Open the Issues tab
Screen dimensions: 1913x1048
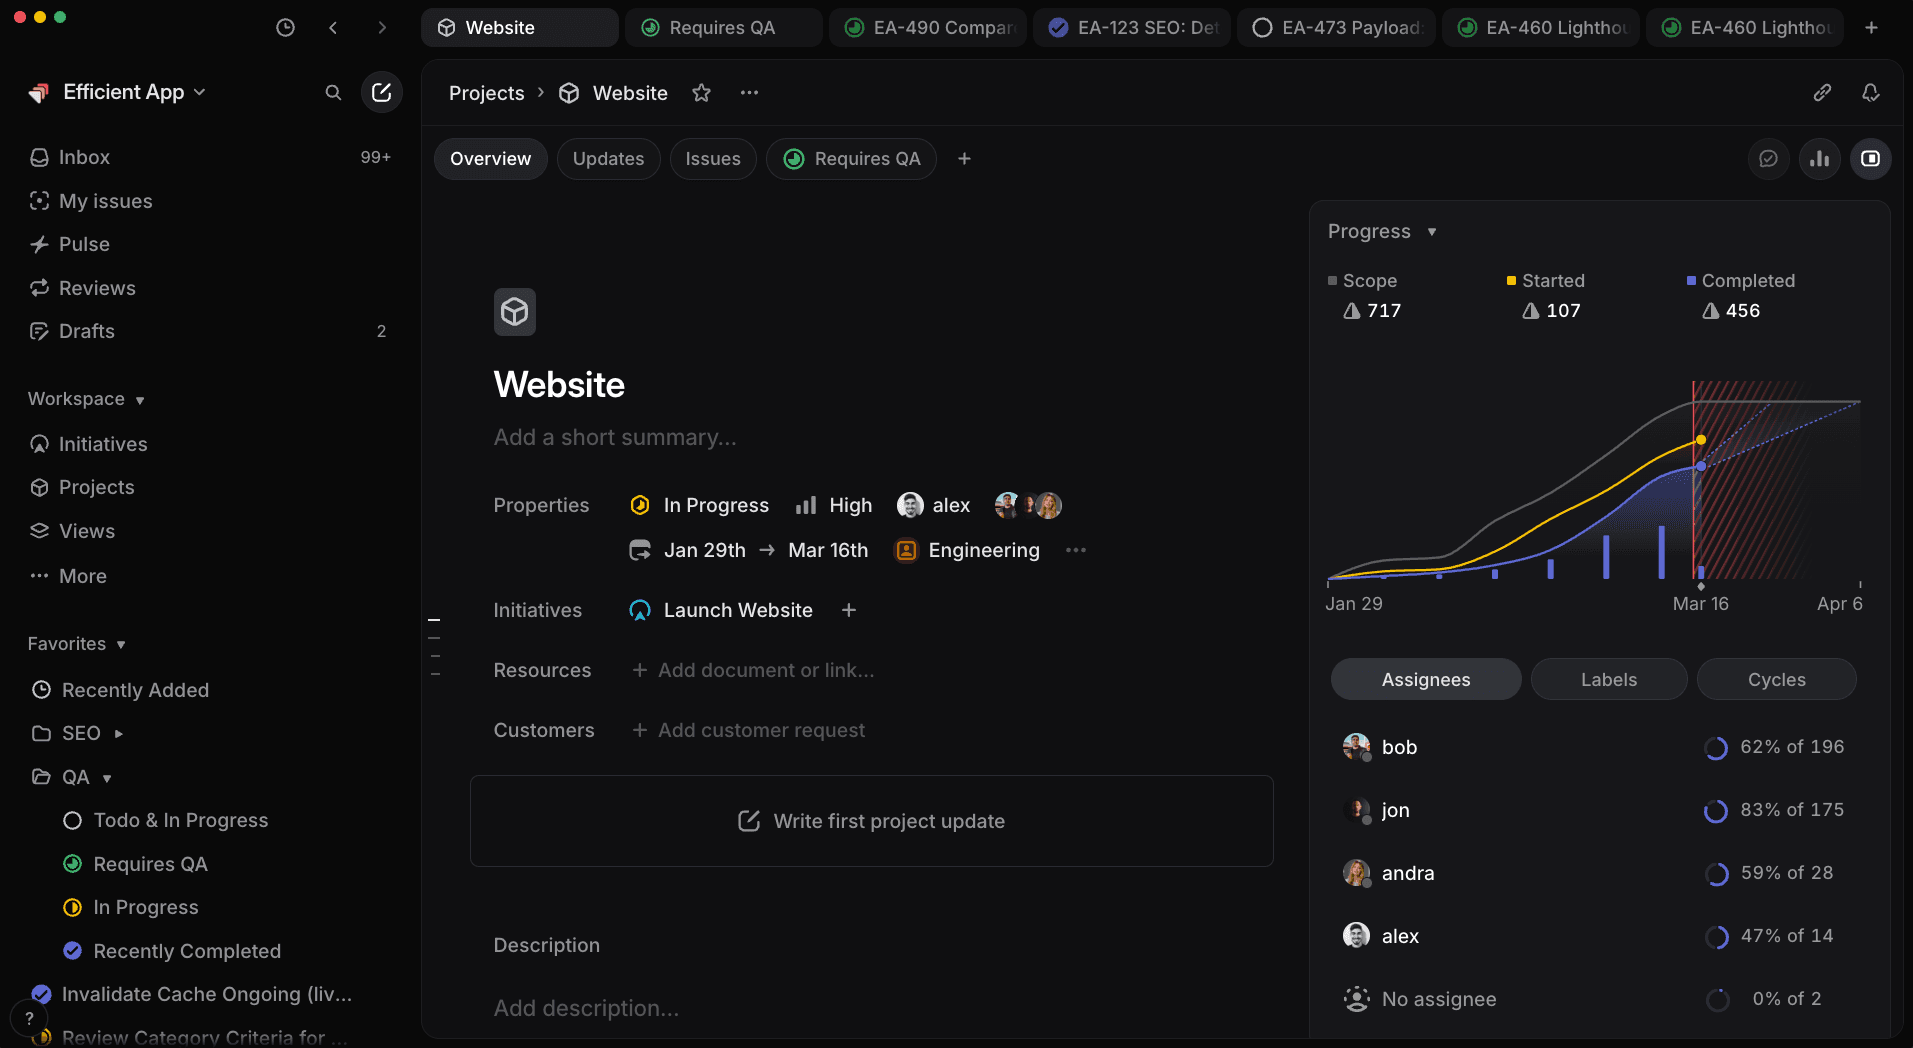[712, 158]
